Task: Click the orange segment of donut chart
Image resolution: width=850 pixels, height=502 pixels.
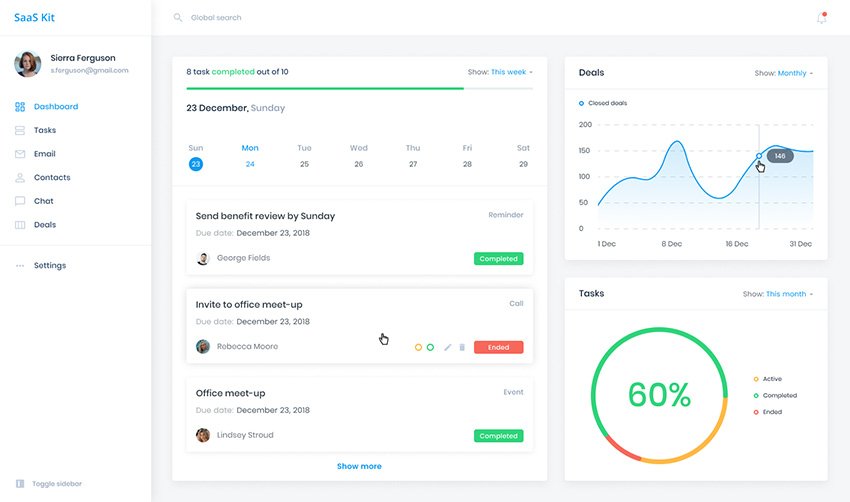Action: click(704, 443)
